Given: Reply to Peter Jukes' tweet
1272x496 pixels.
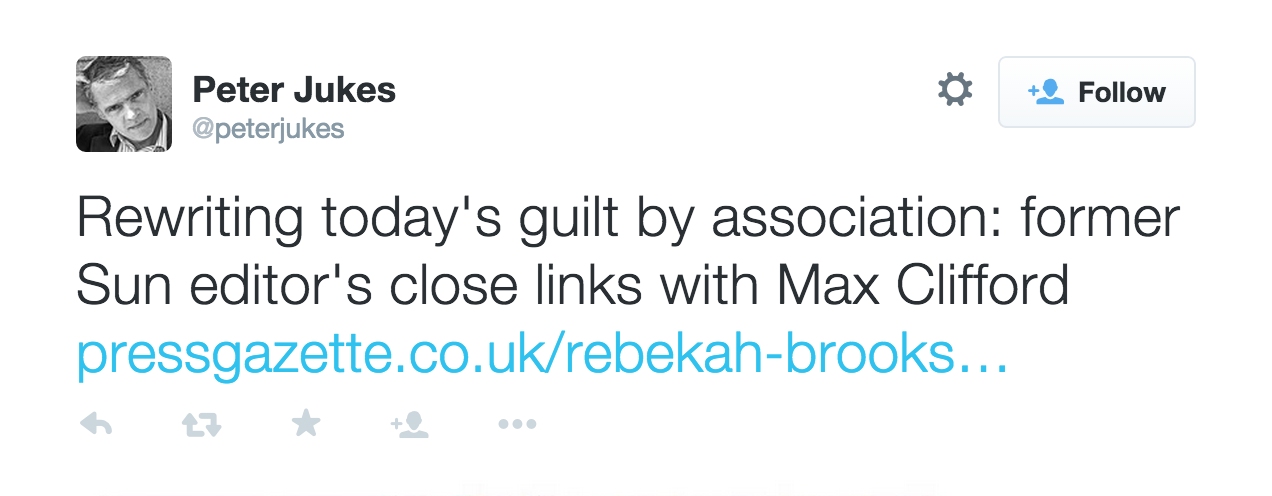Looking at the screenshot, I should click(95, 425).
